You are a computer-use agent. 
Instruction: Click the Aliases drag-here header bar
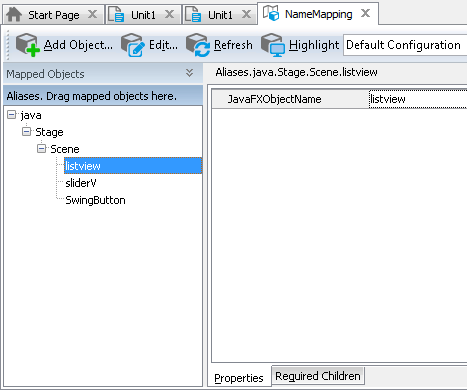click(x=103, y=96)
